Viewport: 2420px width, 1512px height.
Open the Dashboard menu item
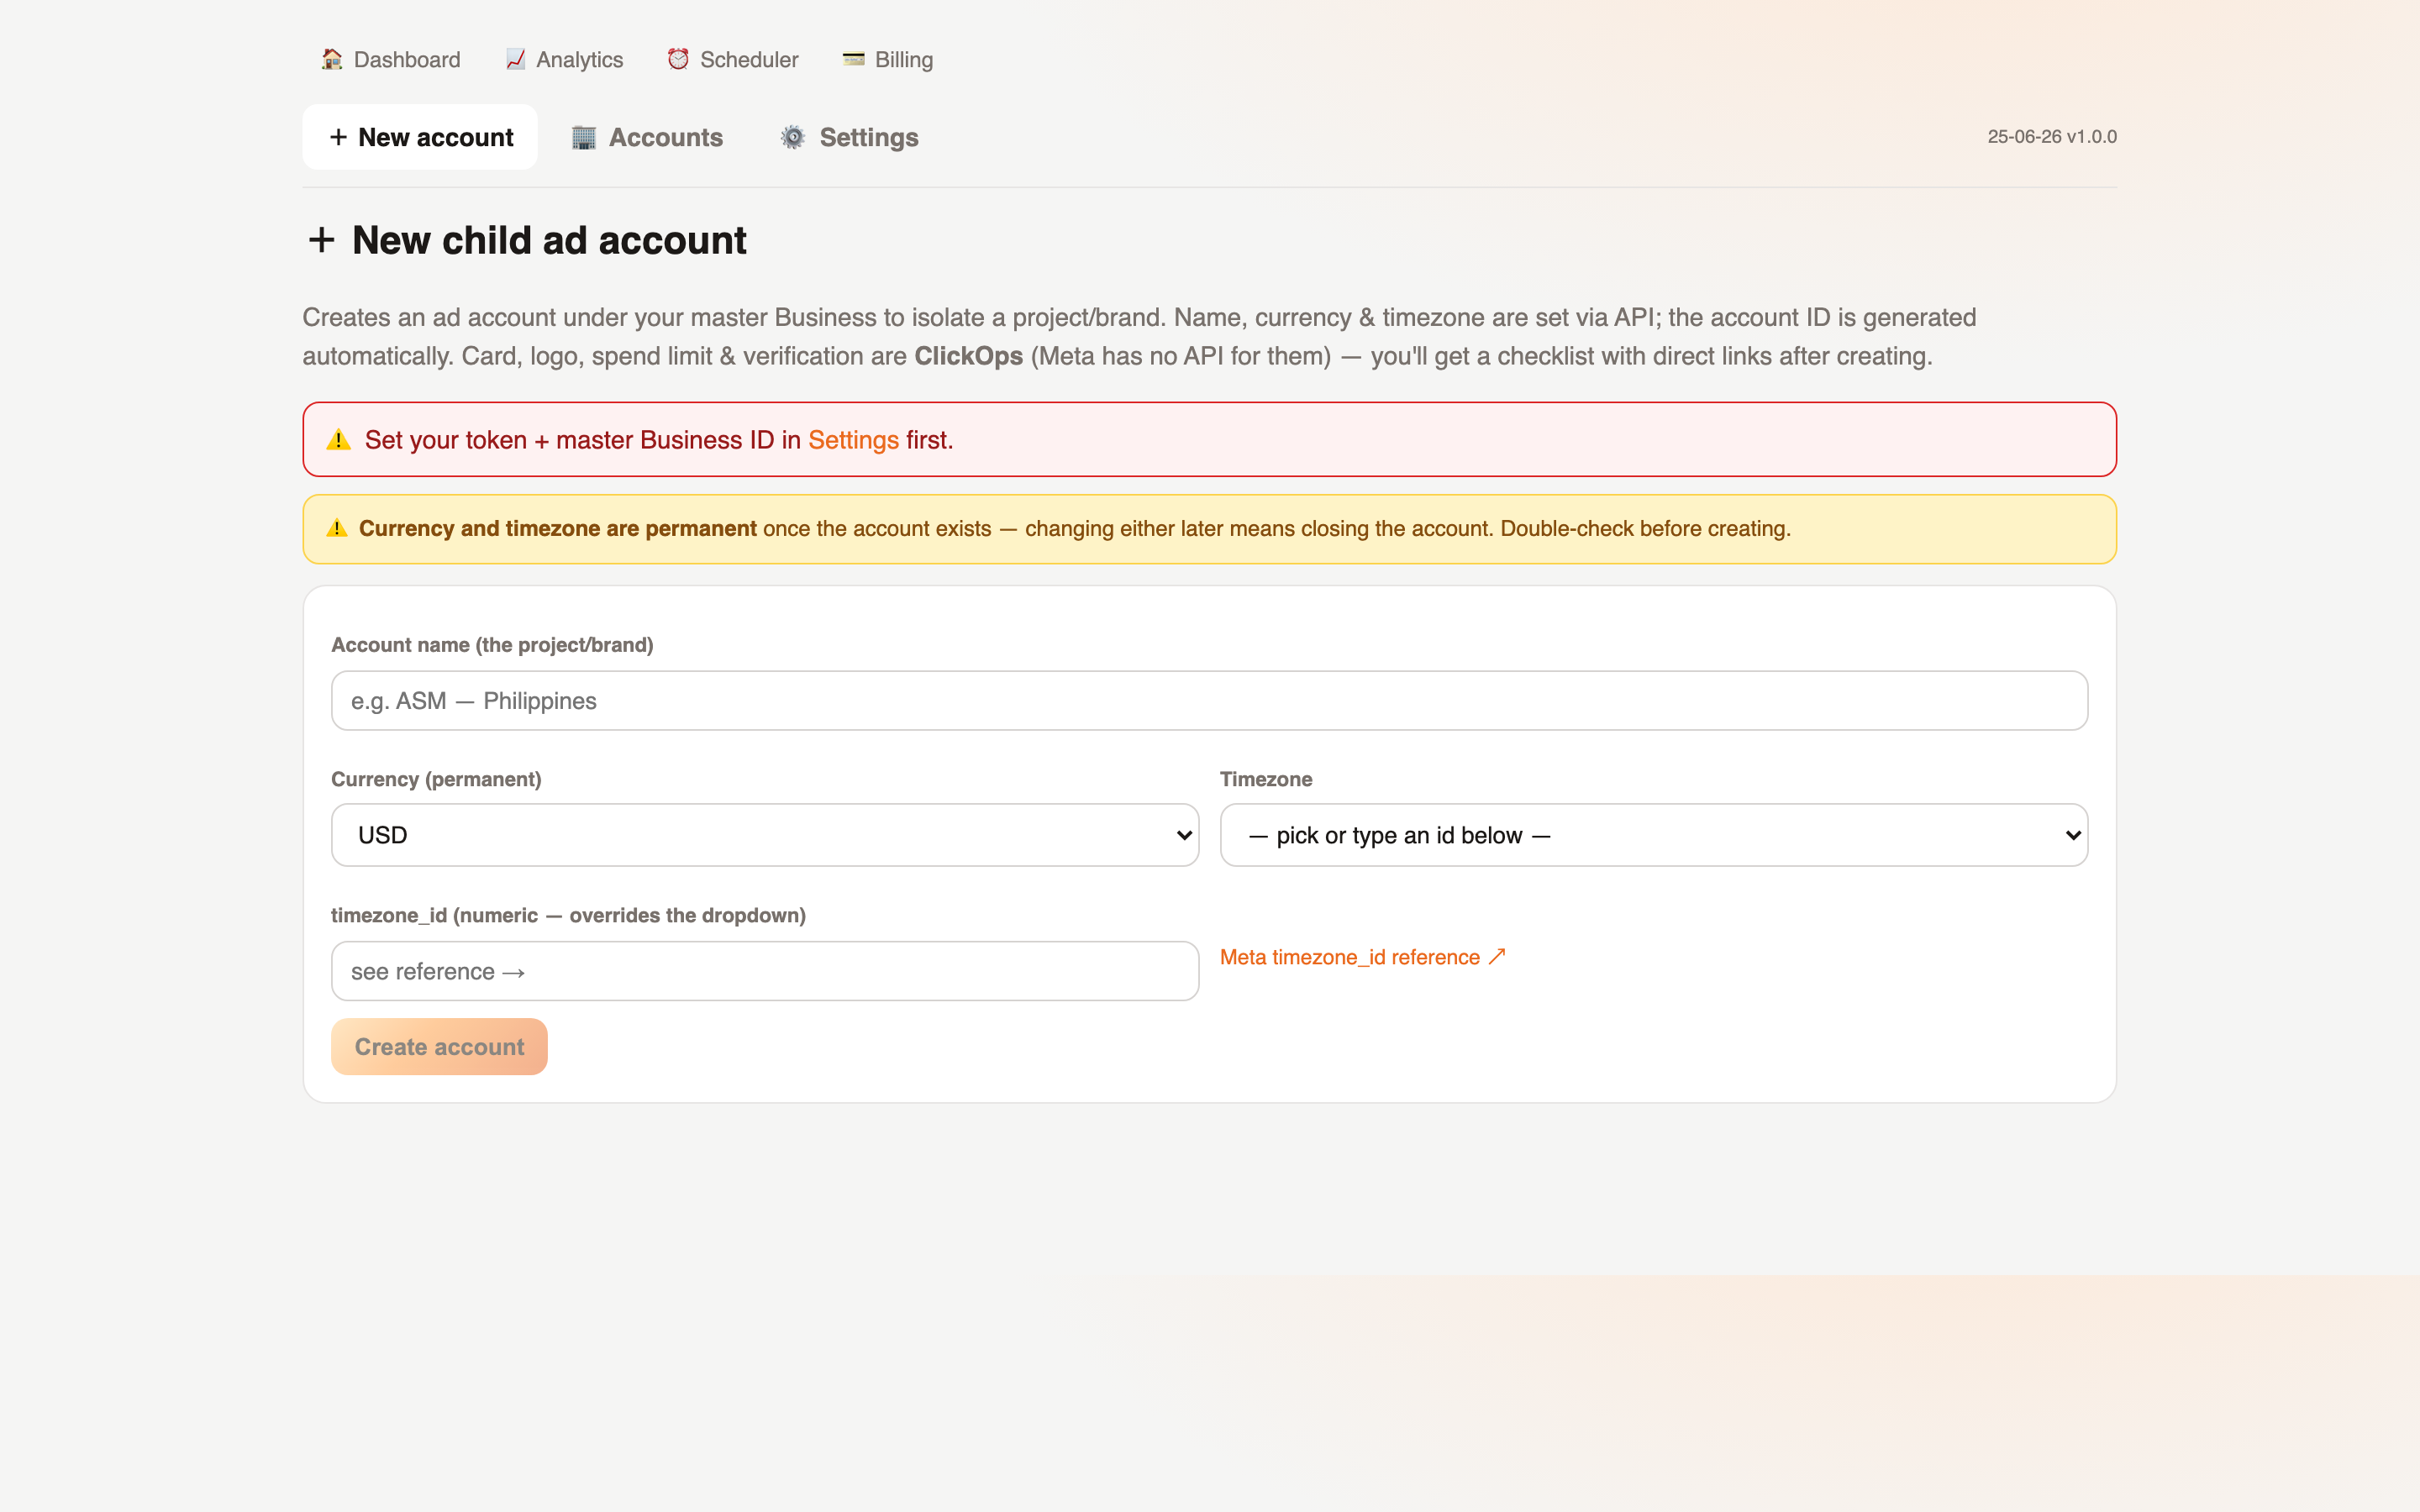[x=390, y=59]
